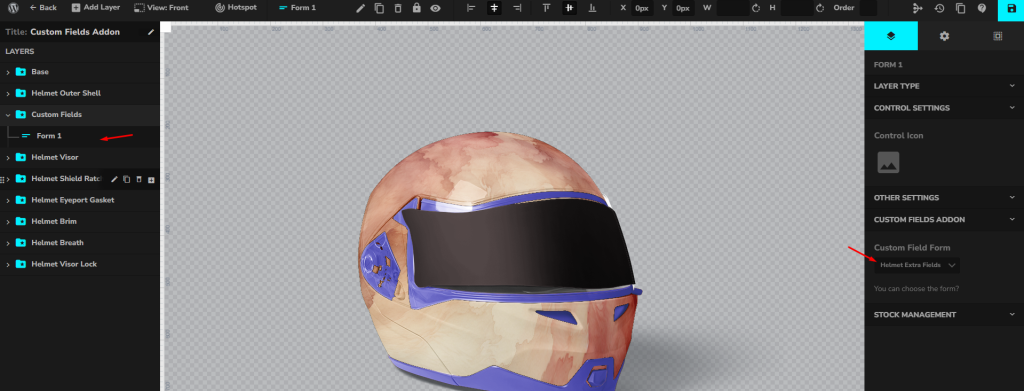The image size is (1024, 391).
Task: Collapse the CUSTOM FIELDS ADDON section
Action: pos(944,219)
